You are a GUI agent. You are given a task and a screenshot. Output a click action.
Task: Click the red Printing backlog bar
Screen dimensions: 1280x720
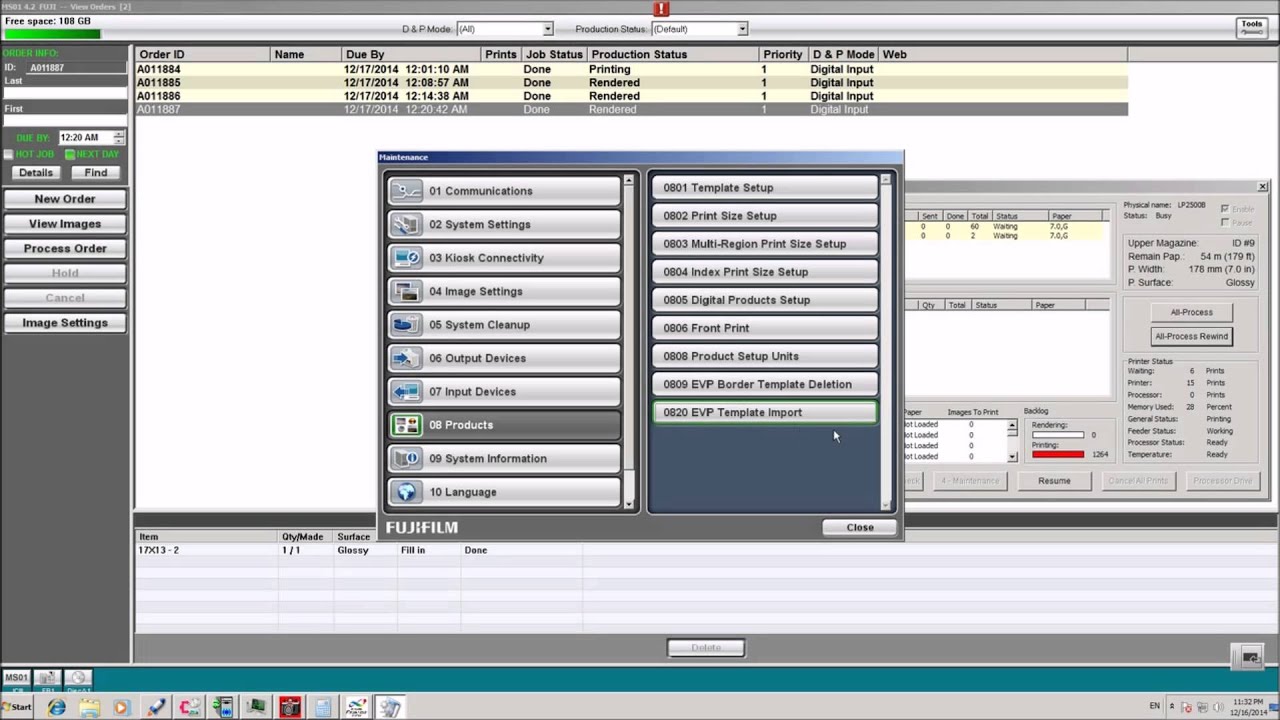(1058, 455)
